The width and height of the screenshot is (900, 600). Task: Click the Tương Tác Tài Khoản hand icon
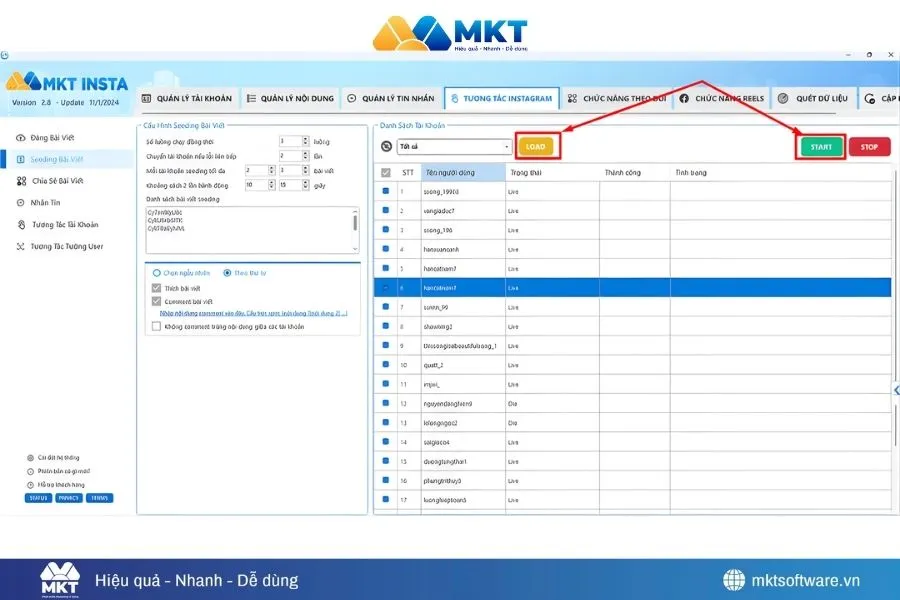[22, 225]
